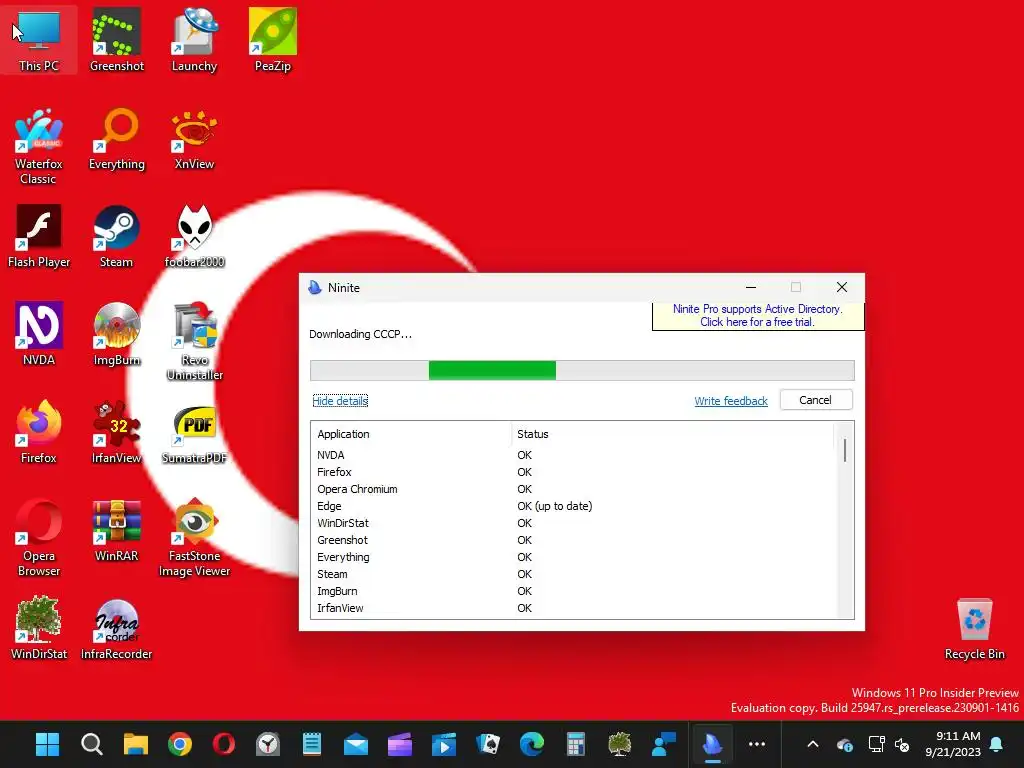Launch Opera Browser desktop icon
Image resolution: width=1024 pixels, height=768 pixels.
[x=39, y=537]
